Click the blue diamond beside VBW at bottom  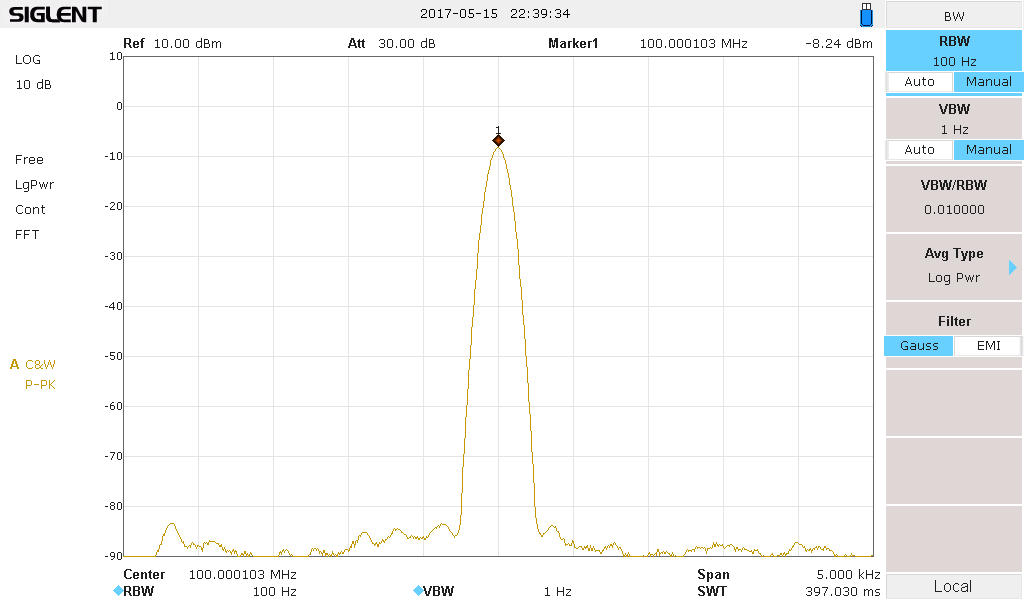tap(417, 591)
